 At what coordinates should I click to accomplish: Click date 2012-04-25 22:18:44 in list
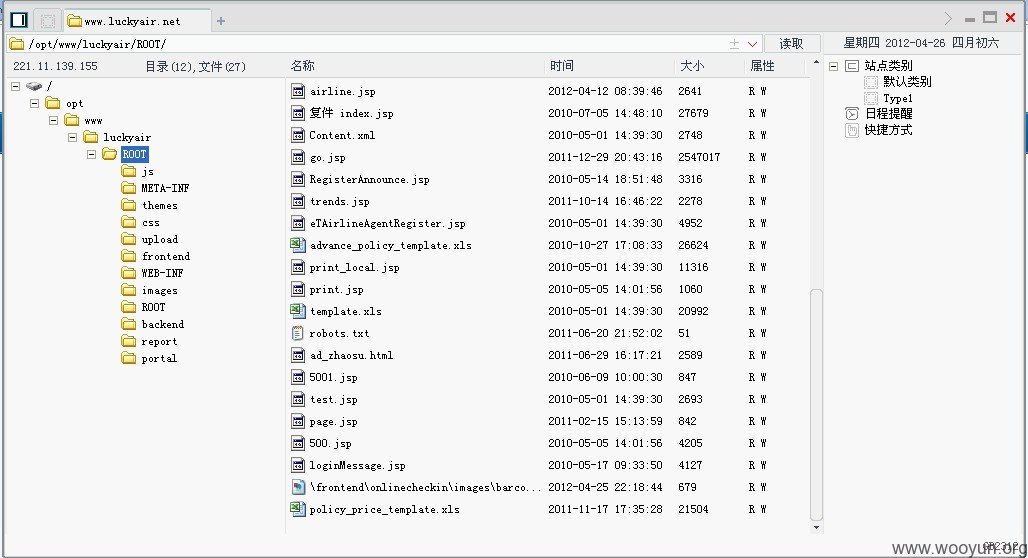point(605,487)
